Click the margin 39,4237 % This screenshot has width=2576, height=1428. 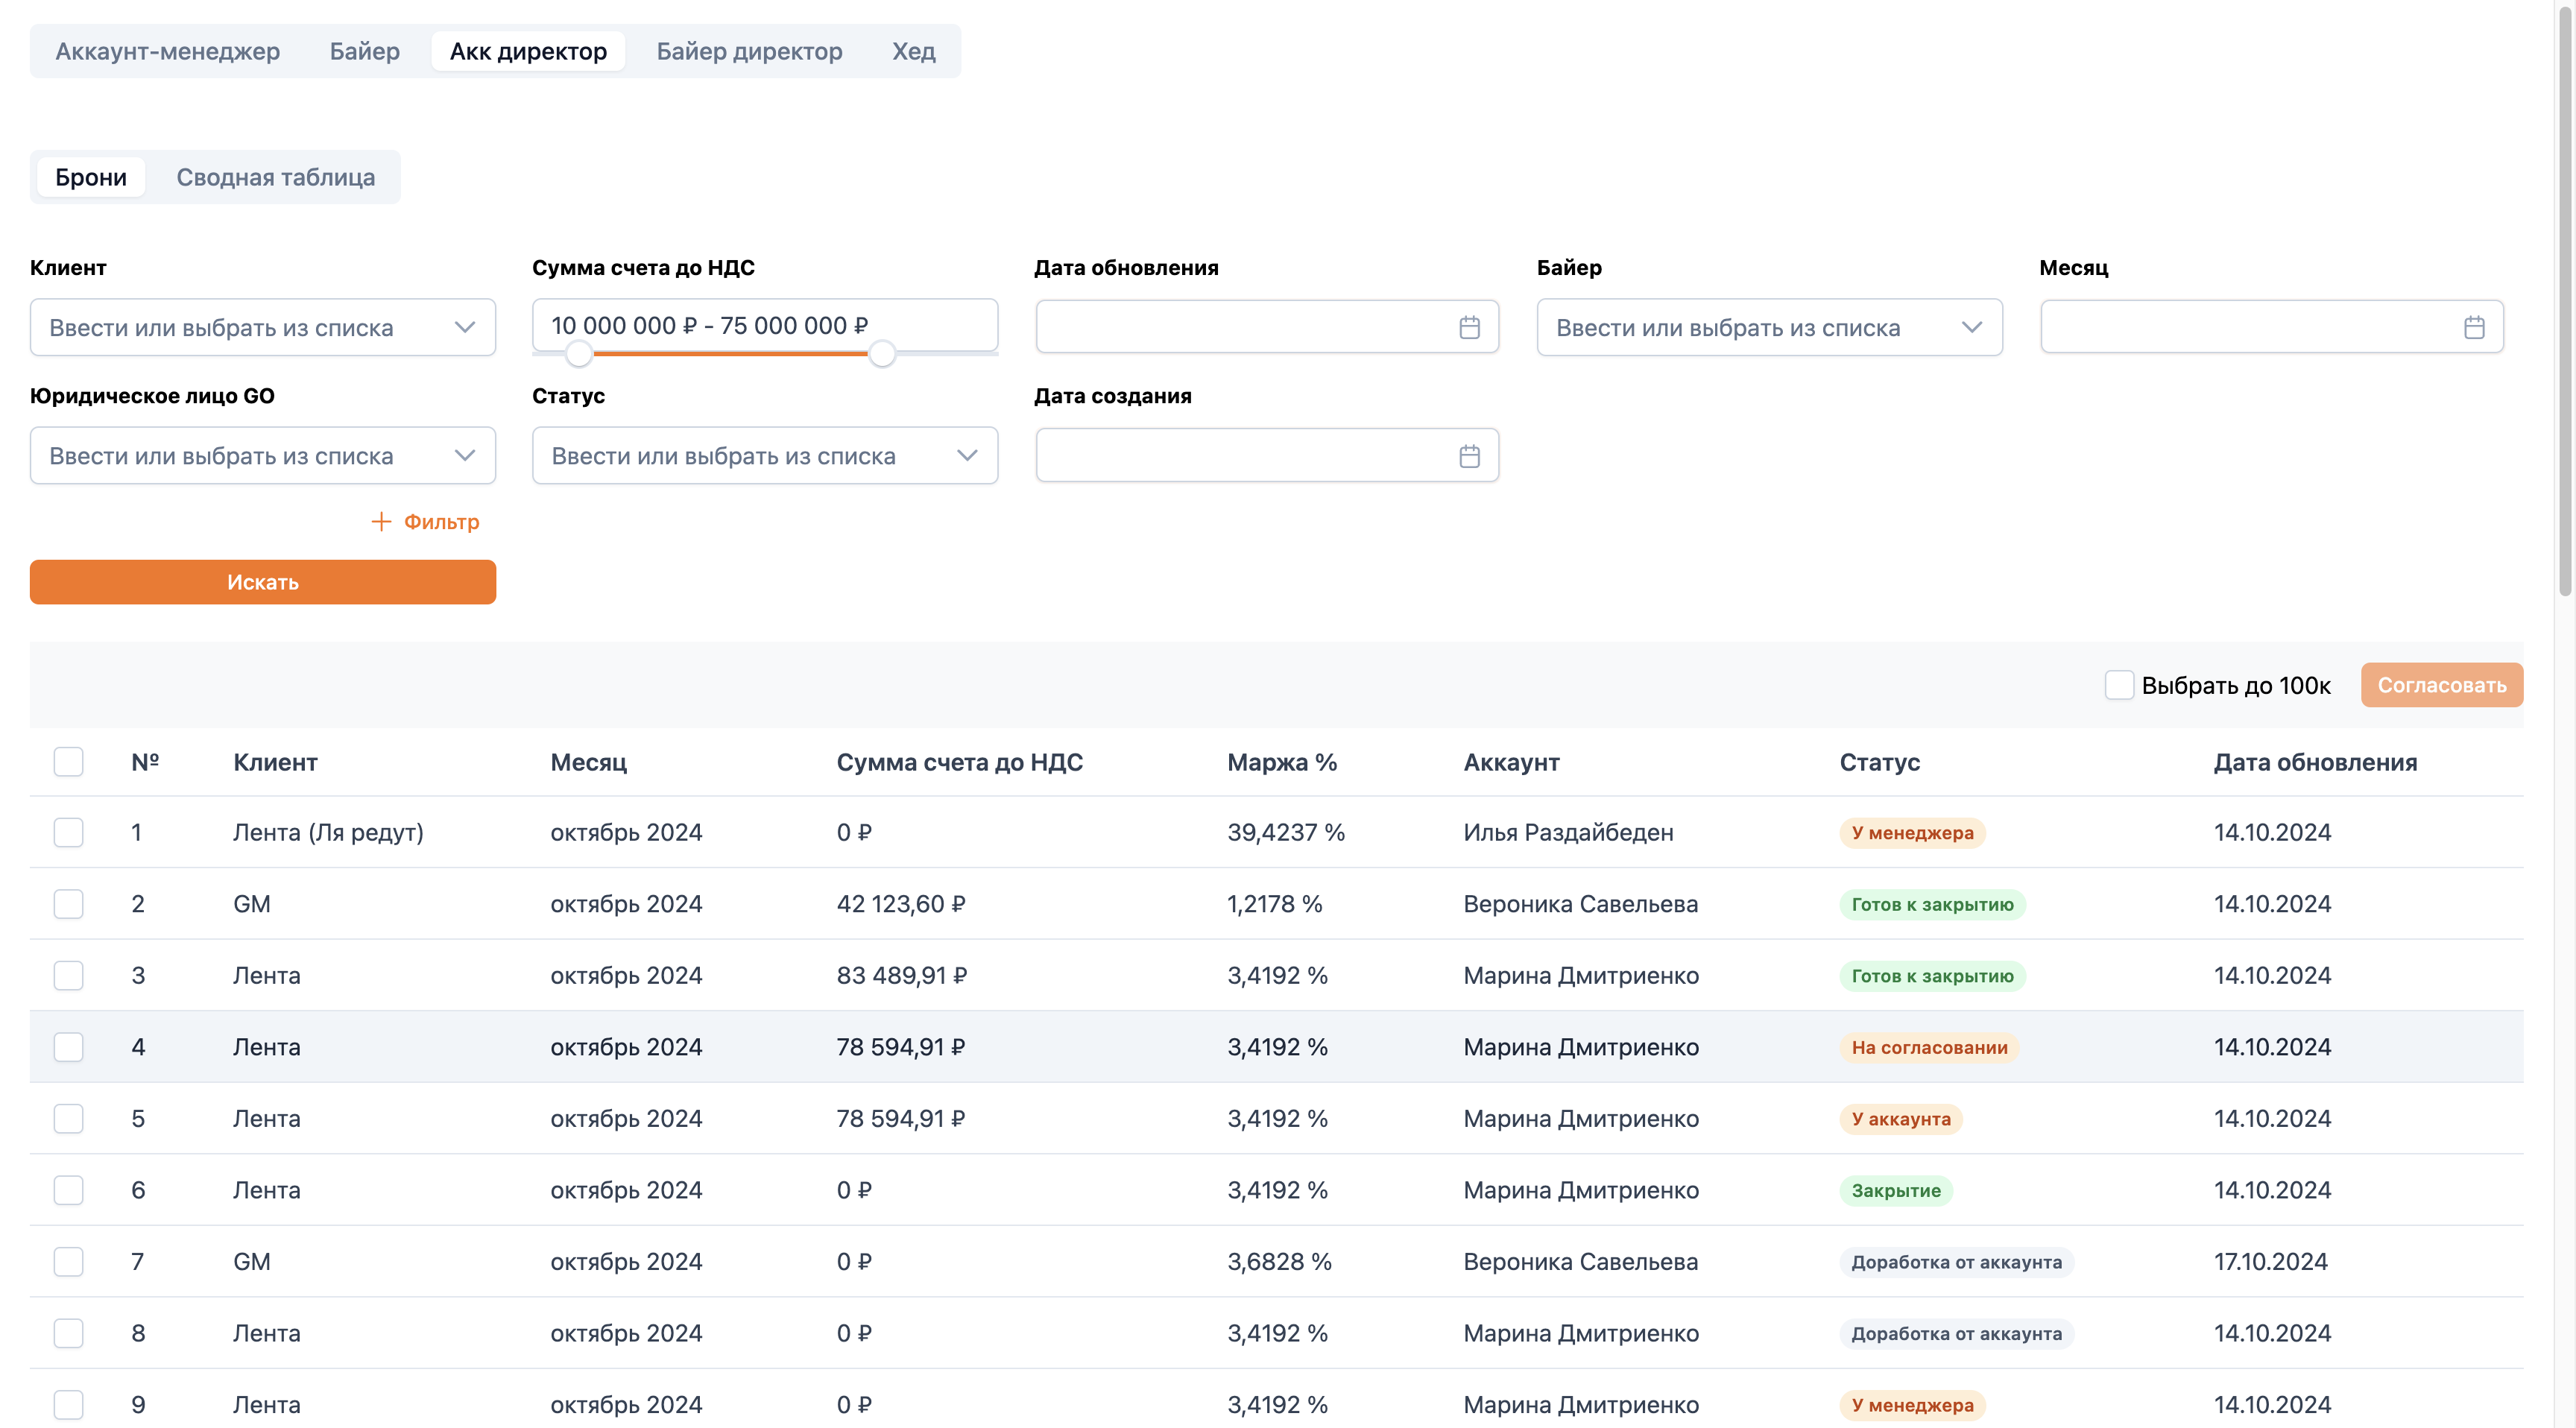click(1286, 832)
